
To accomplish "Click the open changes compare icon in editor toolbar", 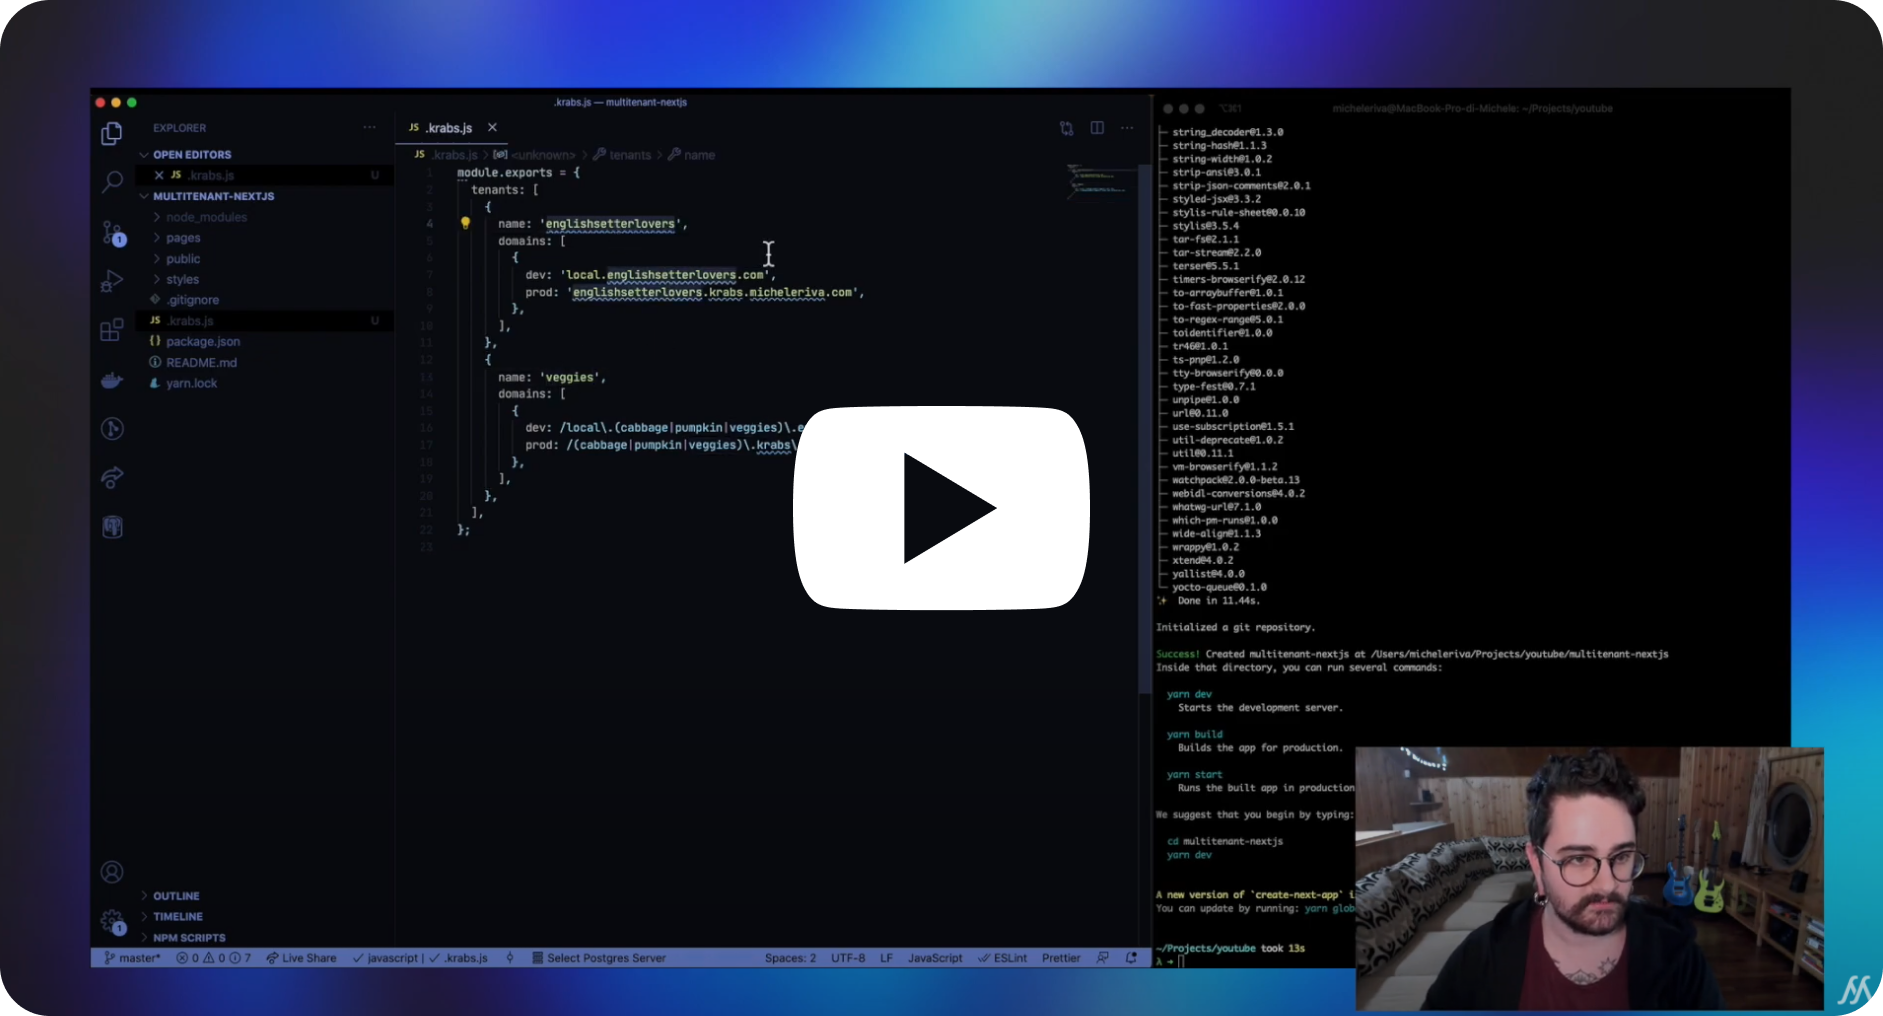I will click(x=1067, y=128).
